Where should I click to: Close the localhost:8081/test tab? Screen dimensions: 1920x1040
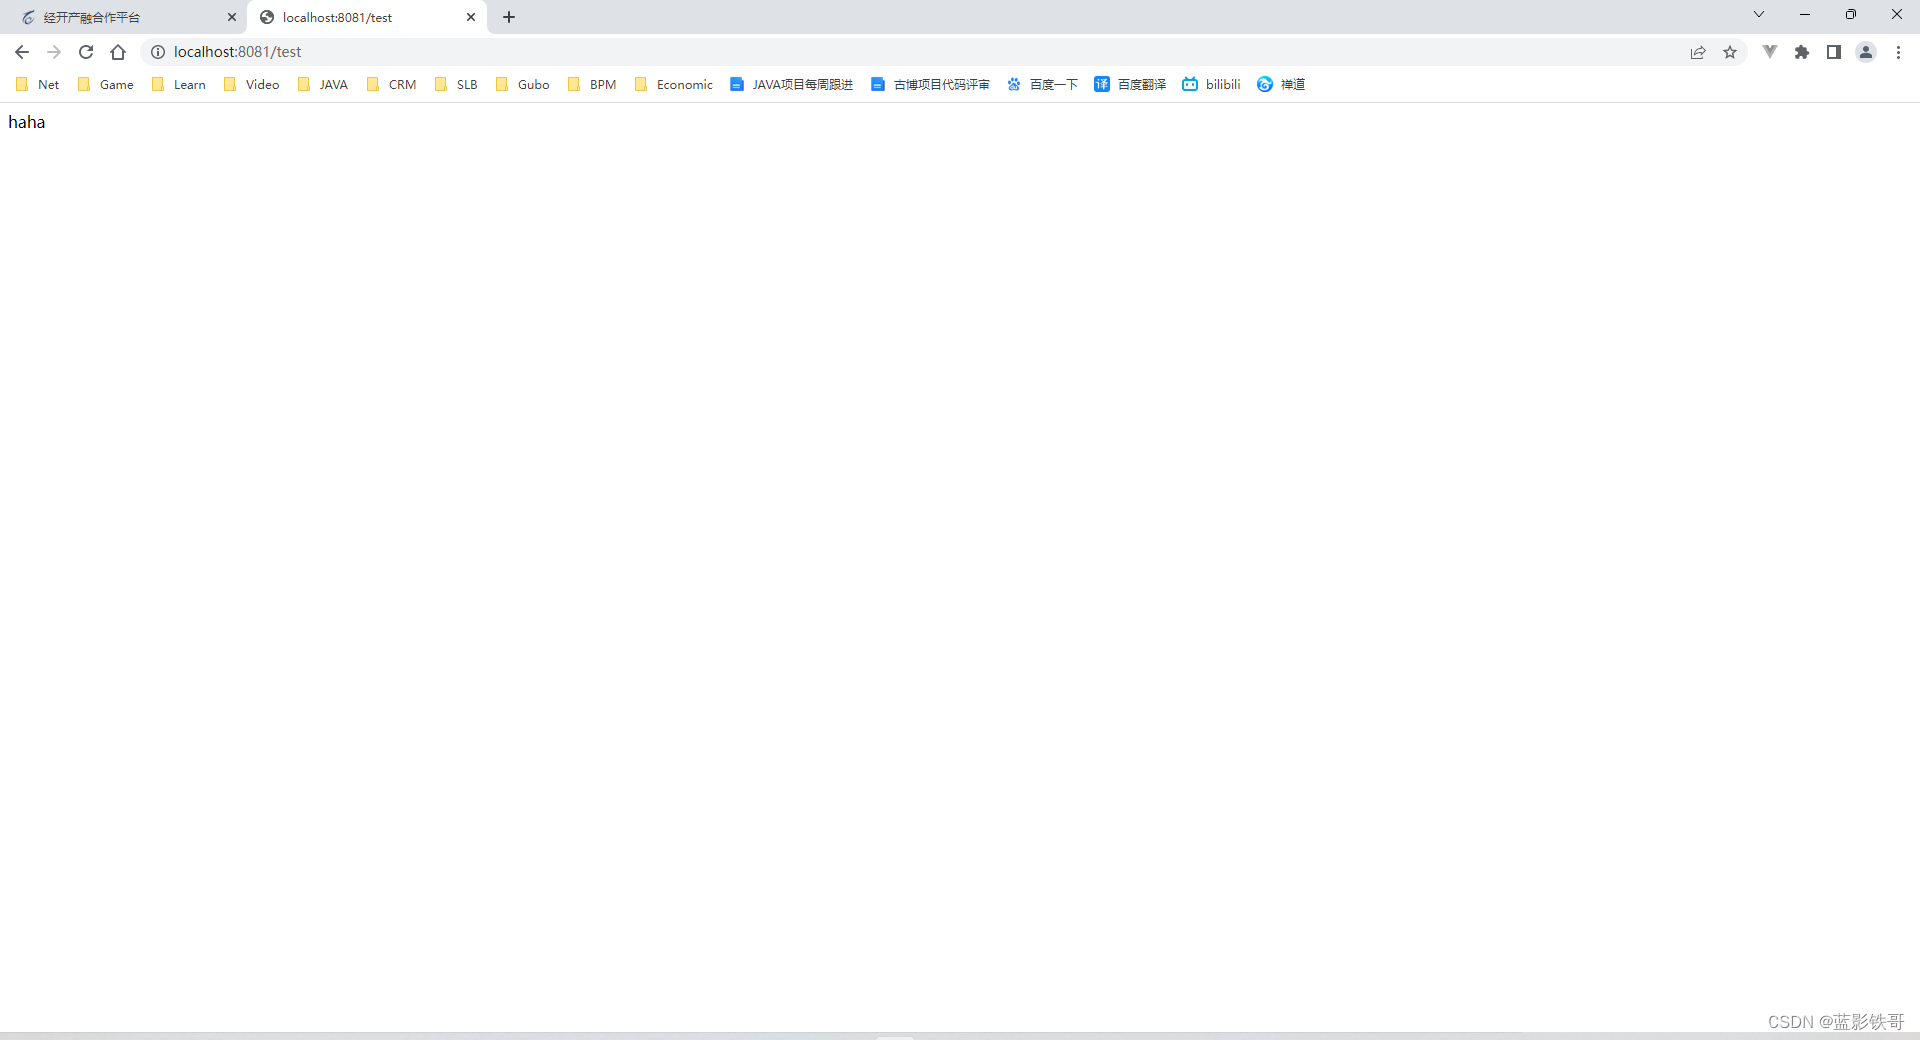pos(471,17)
